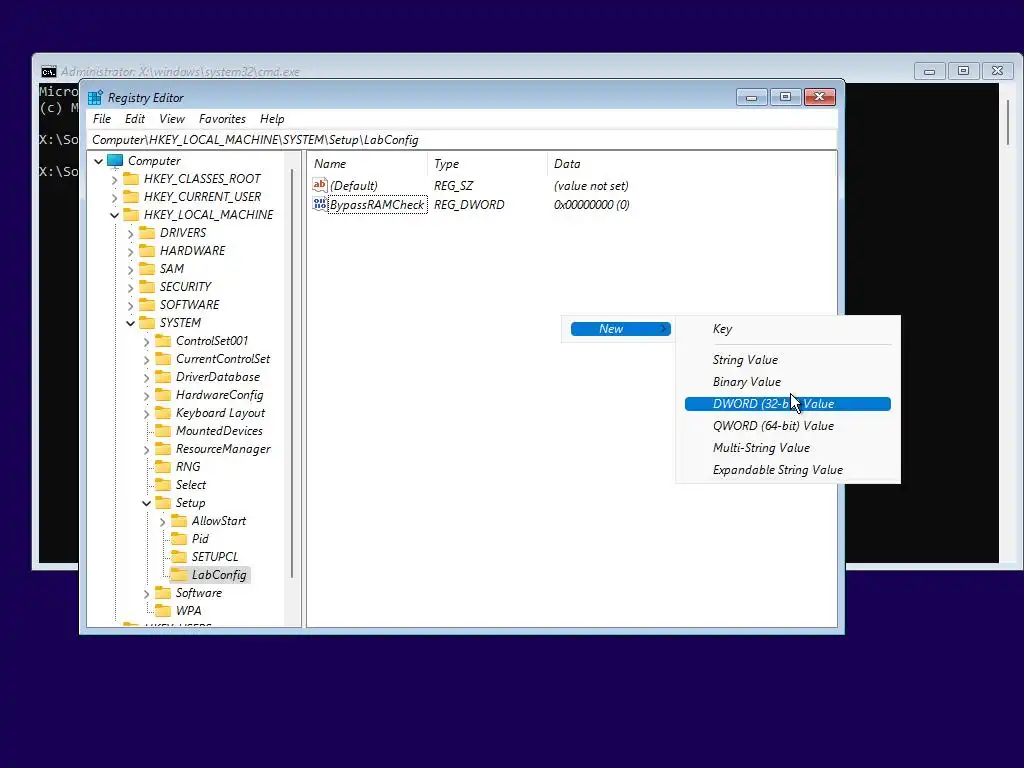Choose Multi-String Value option
This screenshot has height=768, width=1024.
click(x=788, y=448)
